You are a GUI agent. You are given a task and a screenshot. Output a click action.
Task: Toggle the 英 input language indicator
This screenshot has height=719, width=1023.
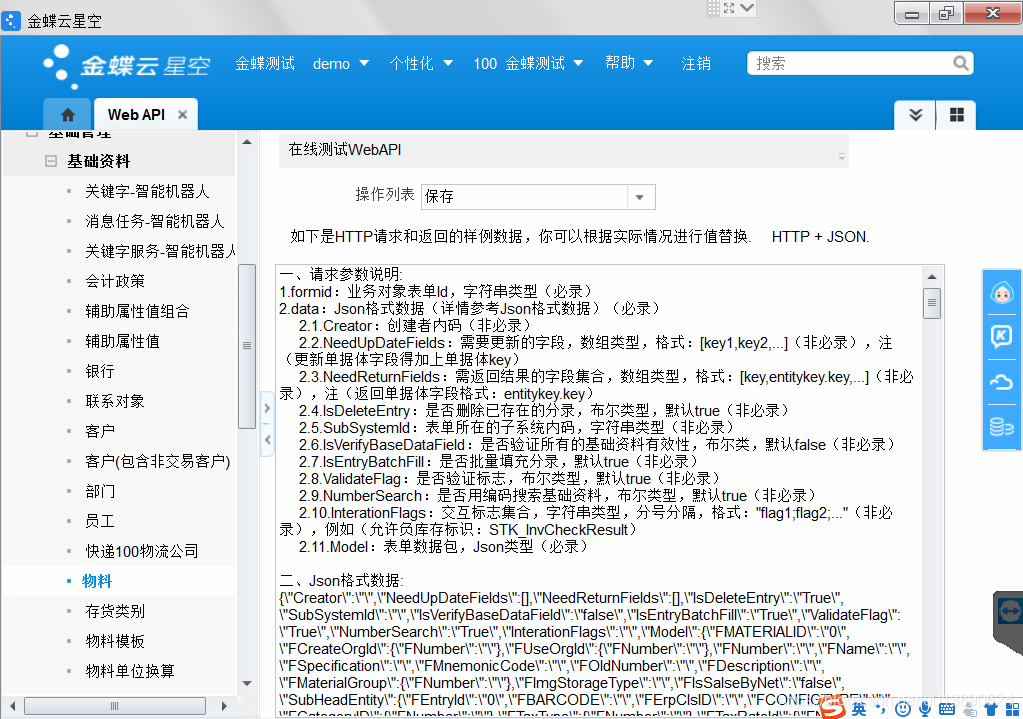click(859, 709)
